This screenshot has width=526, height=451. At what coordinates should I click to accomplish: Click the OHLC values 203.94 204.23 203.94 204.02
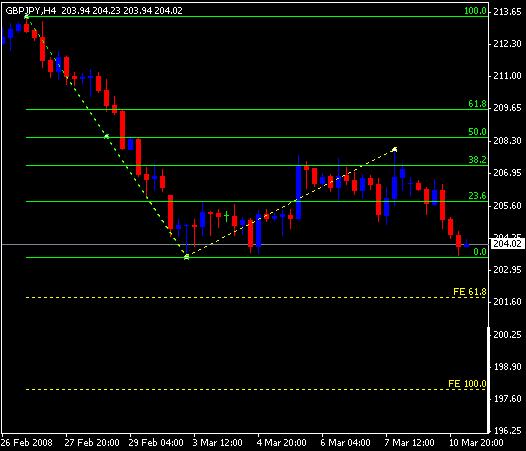[x=122, y=11]
